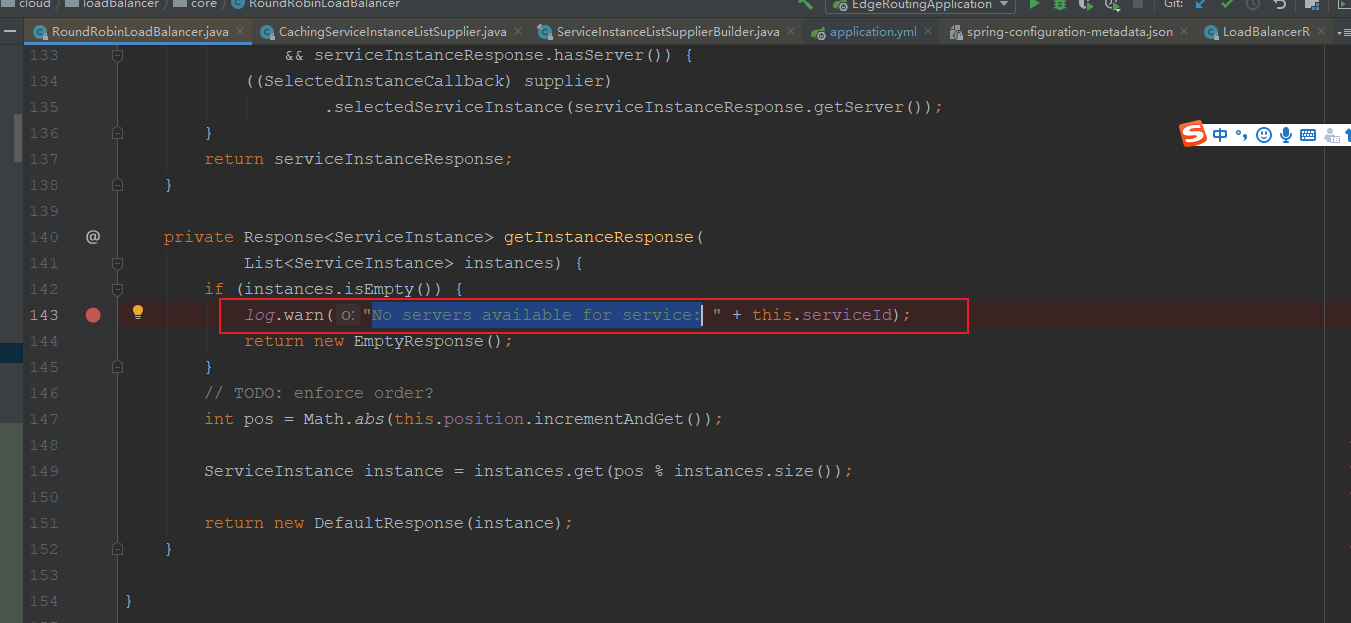1351x623 pixels.
Task: Start debugging with the green bug icon
Action: (x=1060, y=4)
